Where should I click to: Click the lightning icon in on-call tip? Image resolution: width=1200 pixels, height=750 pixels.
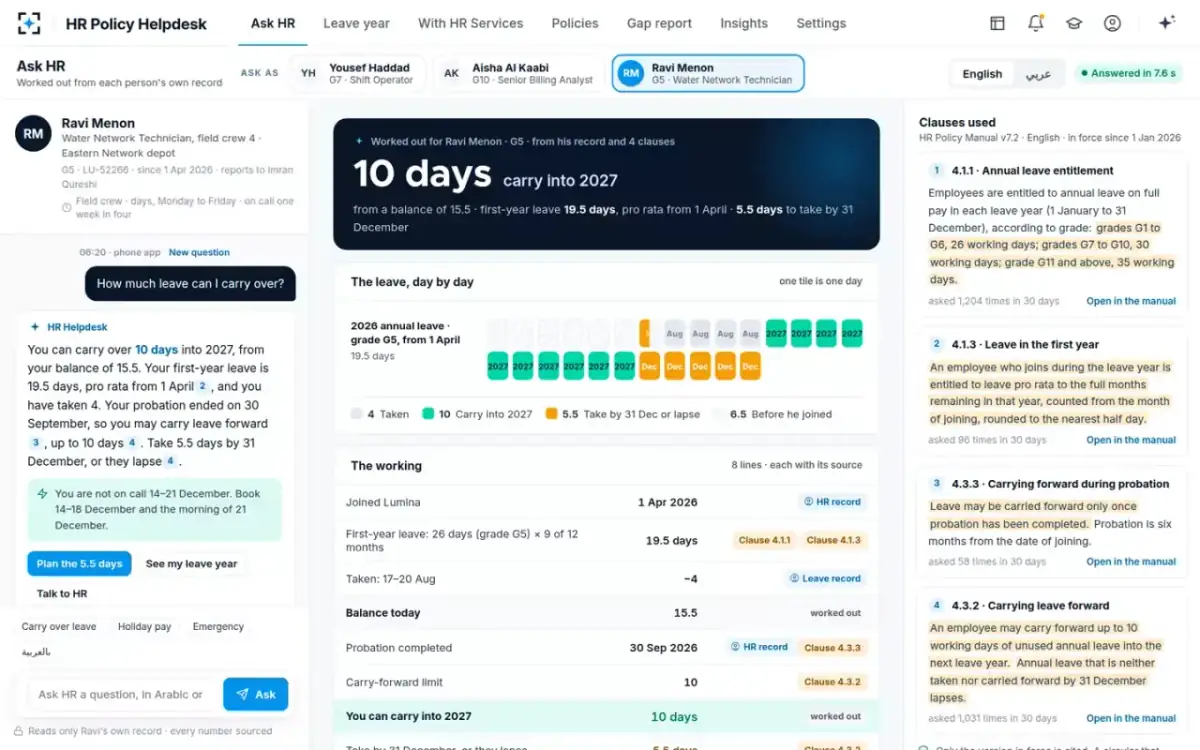[x=42, y=494]
